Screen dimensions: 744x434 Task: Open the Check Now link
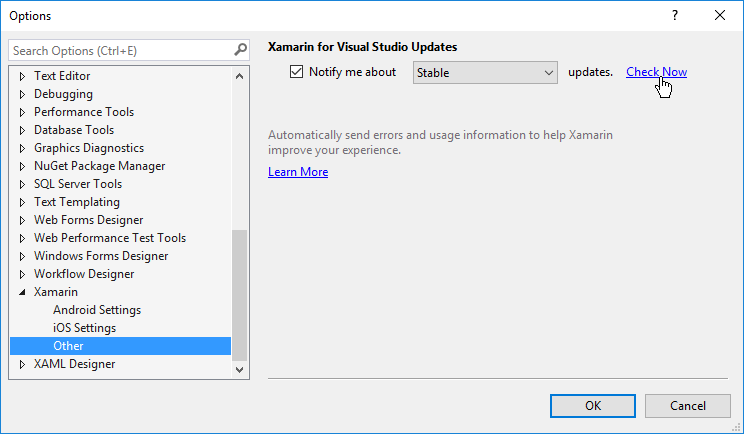(656, 72)
